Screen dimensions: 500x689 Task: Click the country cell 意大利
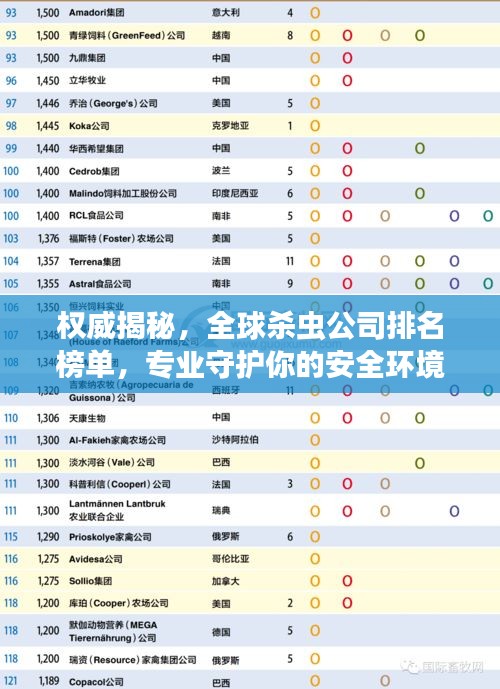pyautogui.click(x=226, y=12)
